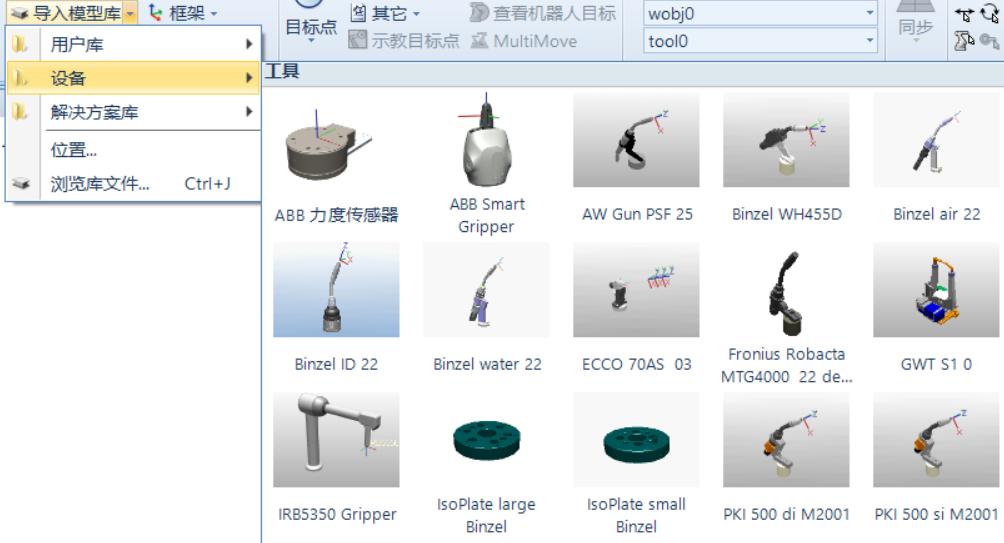Click the 同步 synchronize button
The height and width of the screenshot is (543, 1004).
tap(916, 22)
